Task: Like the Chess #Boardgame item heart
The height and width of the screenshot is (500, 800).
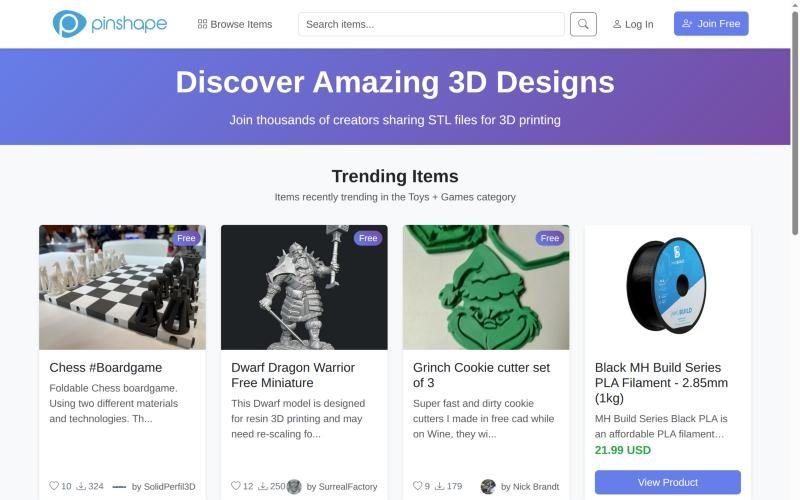Action: coord(54,486)
